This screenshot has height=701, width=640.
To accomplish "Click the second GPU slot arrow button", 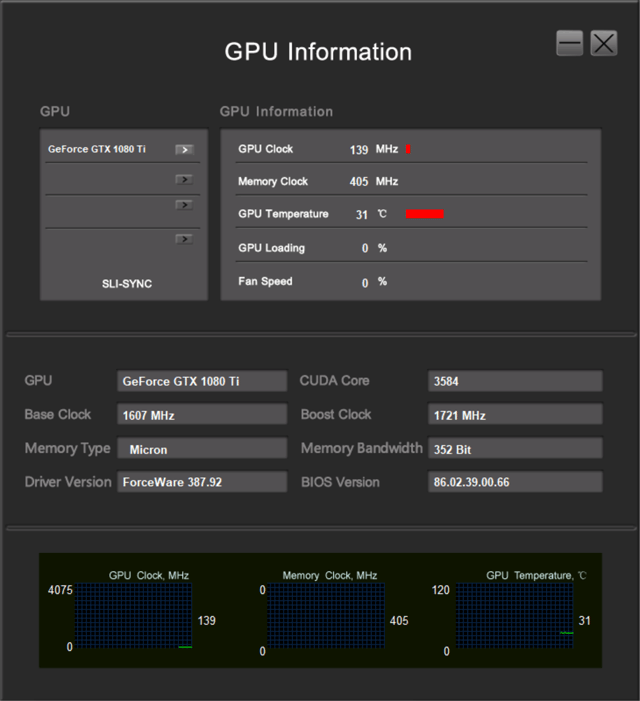I will click(x=184, y=179).
